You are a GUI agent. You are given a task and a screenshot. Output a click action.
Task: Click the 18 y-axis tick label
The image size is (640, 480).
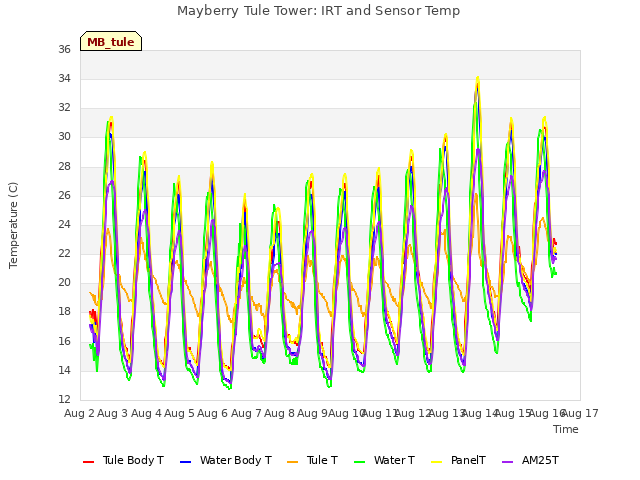click(x=64, y=311)
